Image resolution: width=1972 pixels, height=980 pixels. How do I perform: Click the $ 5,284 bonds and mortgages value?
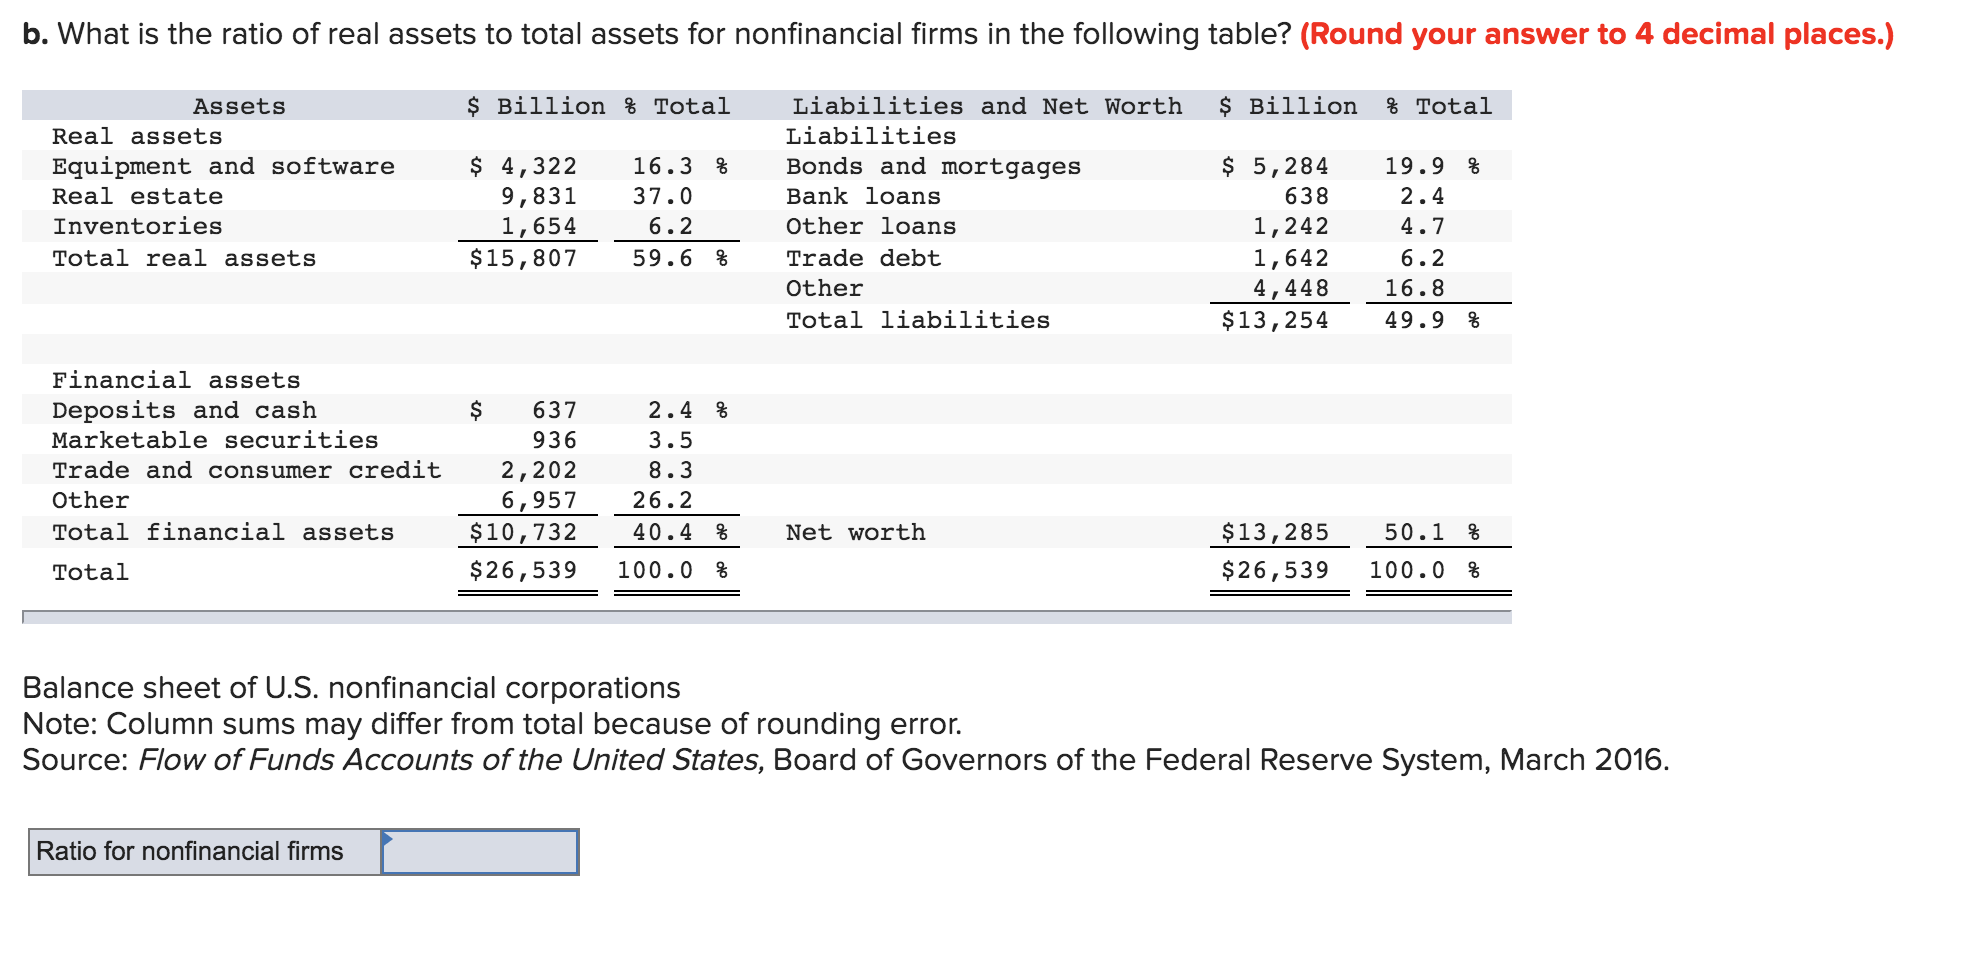(x=1275, y=166)
